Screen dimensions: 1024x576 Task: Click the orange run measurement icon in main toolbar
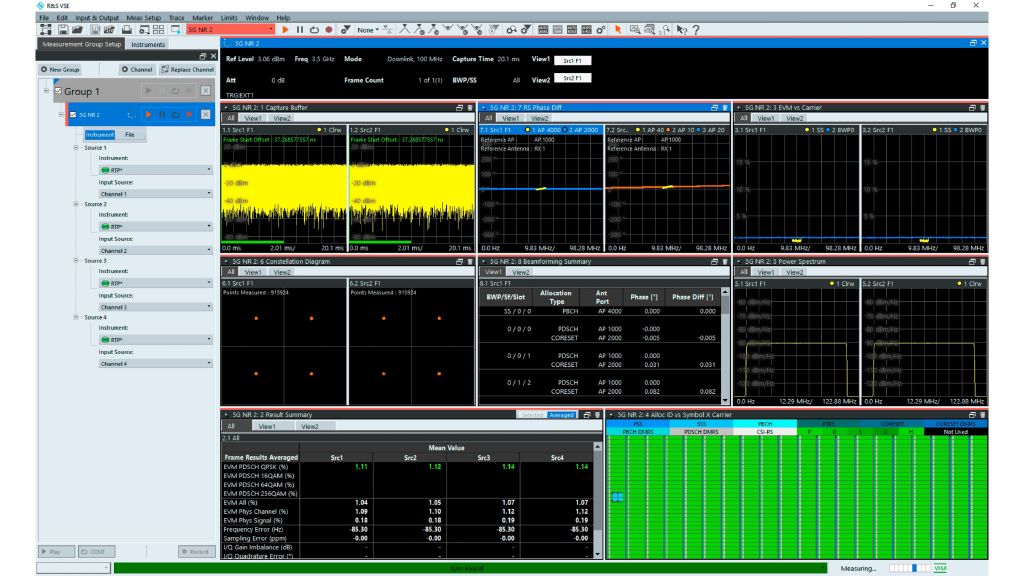(285, 29)
